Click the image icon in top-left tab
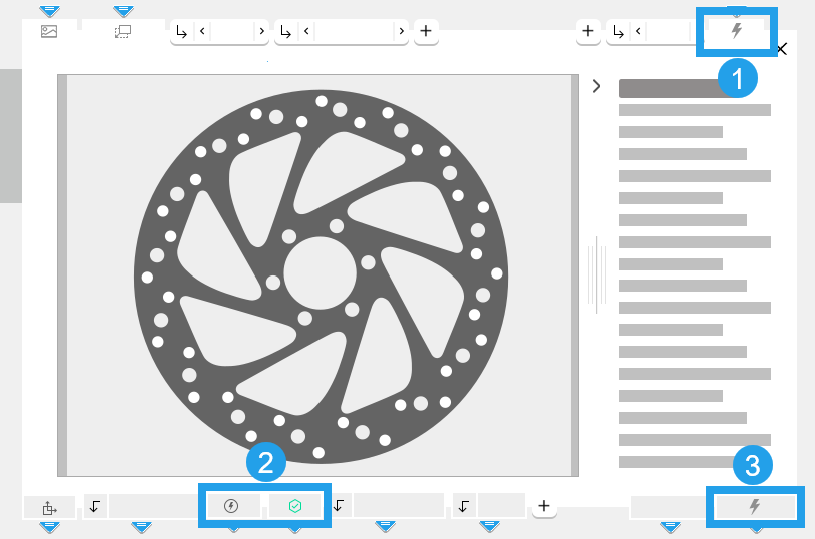This screenshot has width=815, height=539. 49,31
